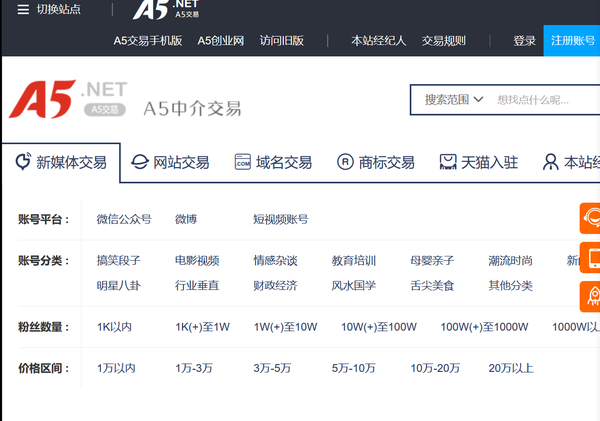The width and height of the screenshot is (600, 421).
Task: Select category 电影视频
Action: coord(197,261)
